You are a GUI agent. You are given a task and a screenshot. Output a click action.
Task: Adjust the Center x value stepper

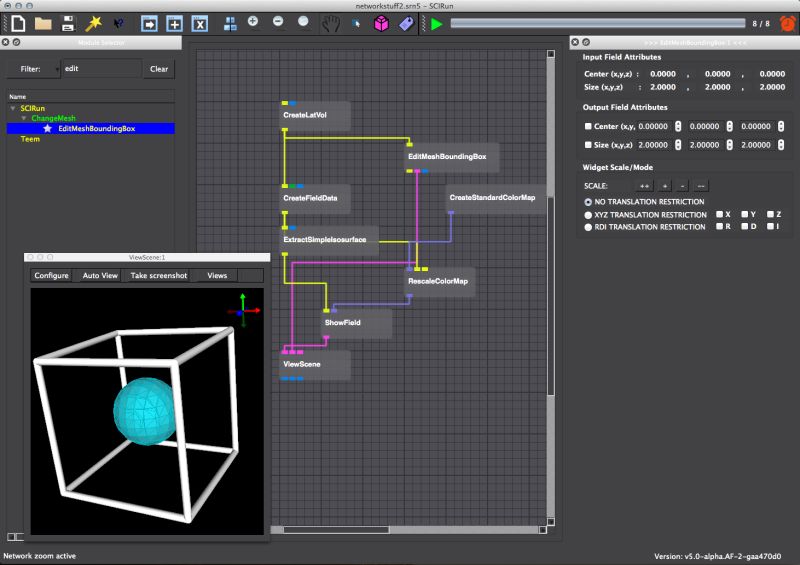click(x=678, y=126)
